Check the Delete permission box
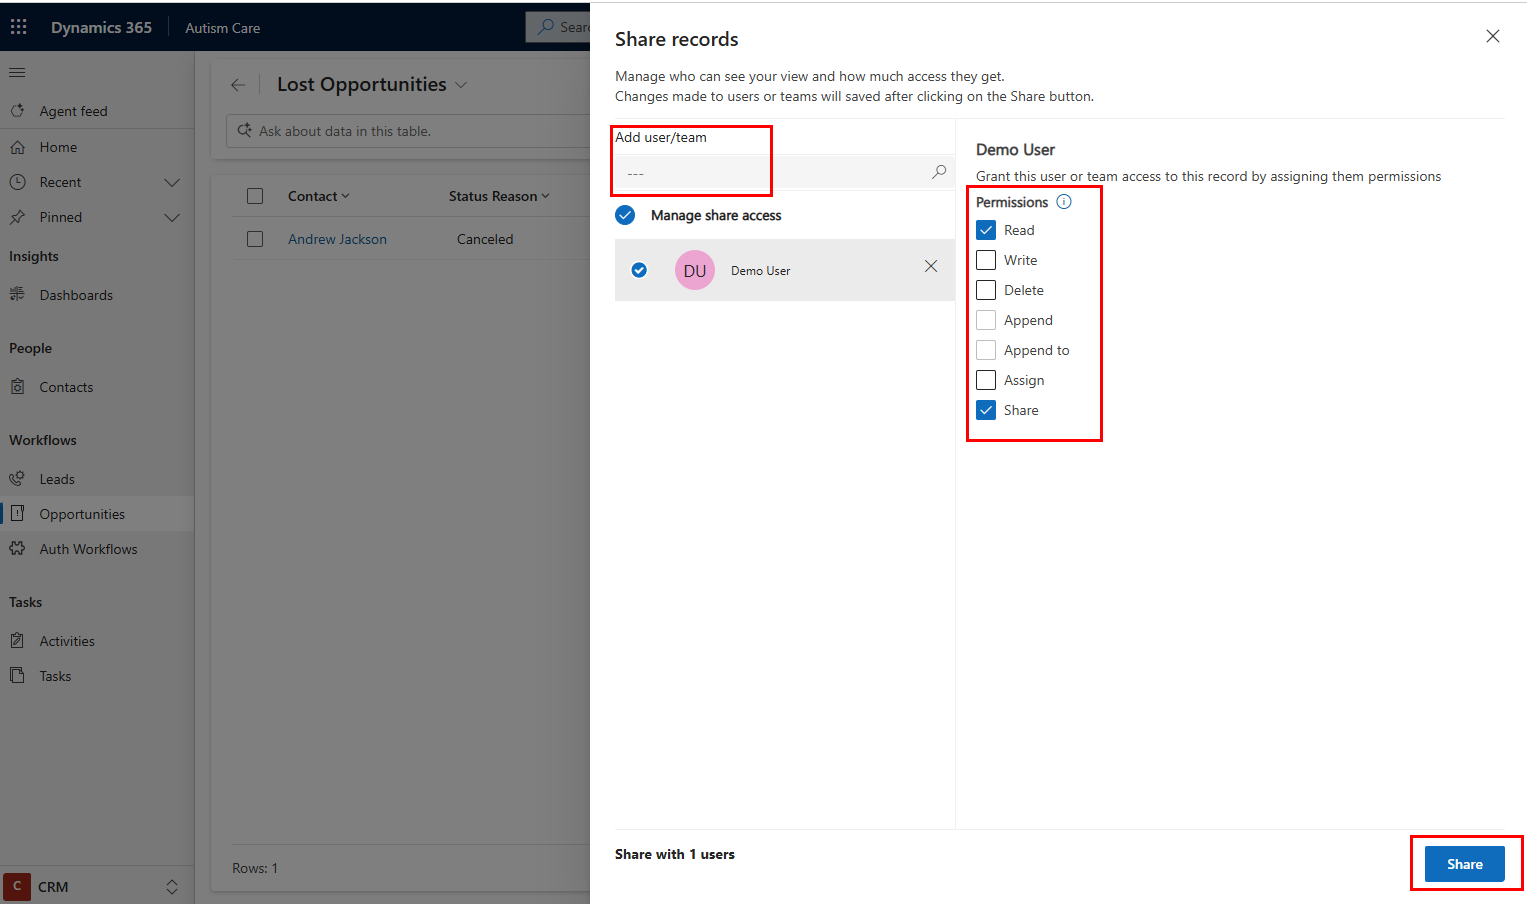 click(x=986, y=290)
